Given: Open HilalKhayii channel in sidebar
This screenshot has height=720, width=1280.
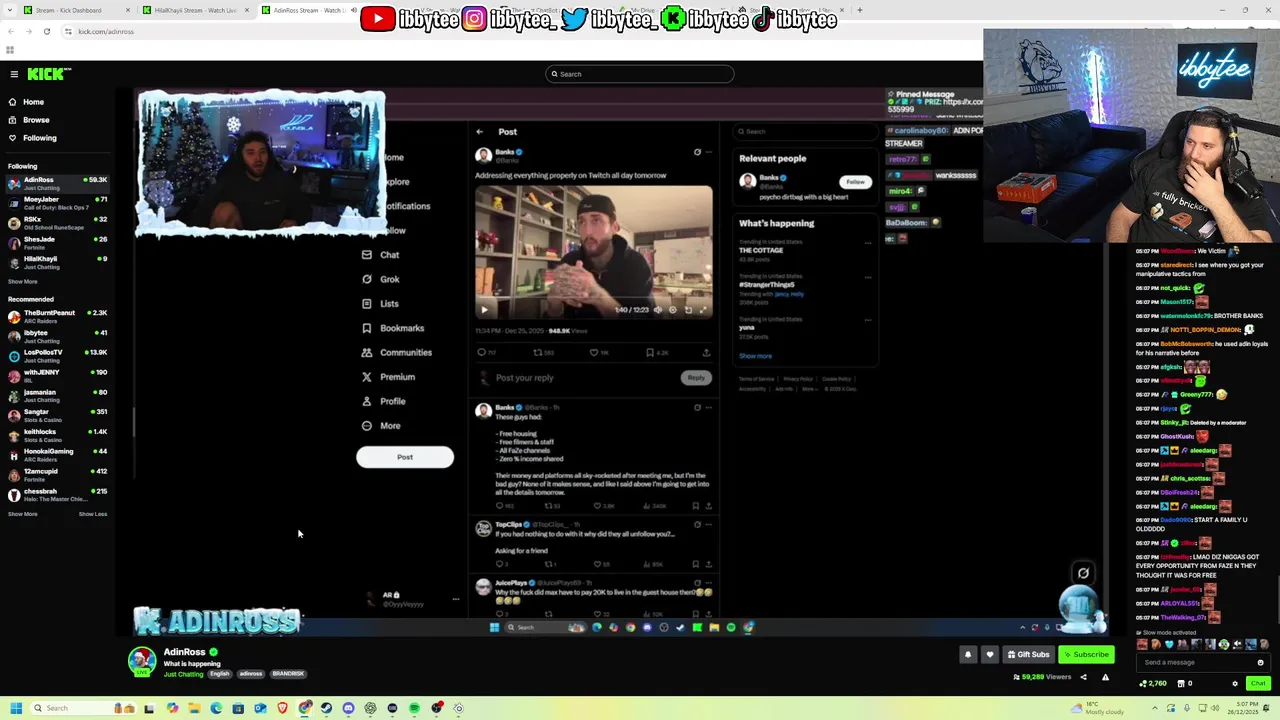Looking at the screenshot, I should click(x=57, y=262).
